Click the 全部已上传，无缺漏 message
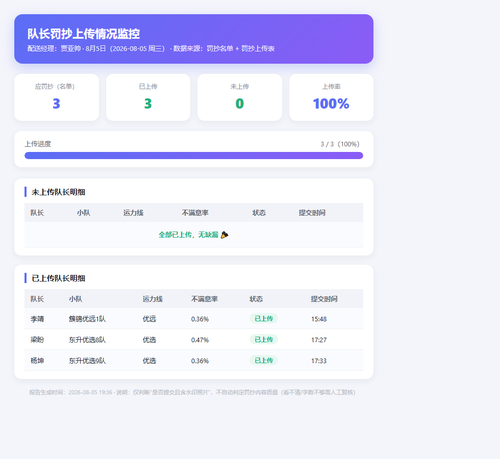The image size is (500, 459). tap(188, 235)
